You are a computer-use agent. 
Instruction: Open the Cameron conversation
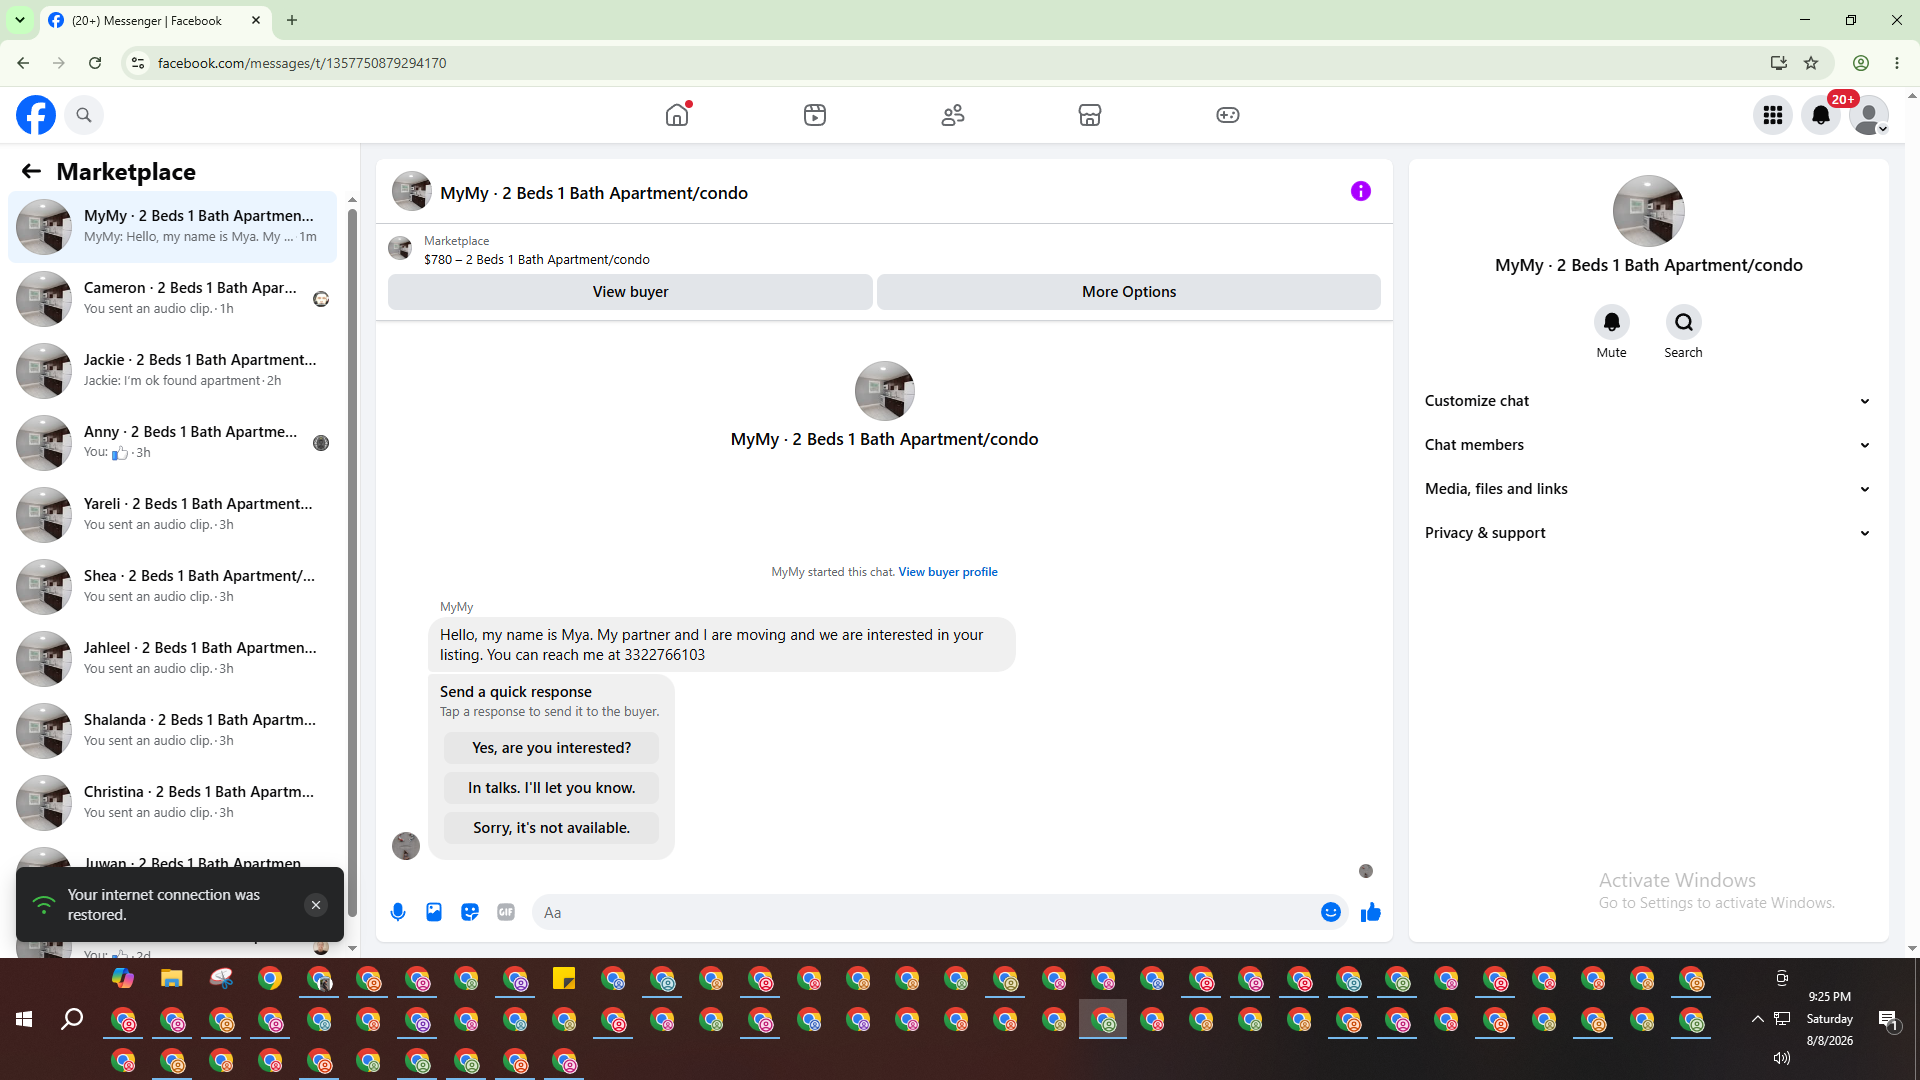(173, 299)
